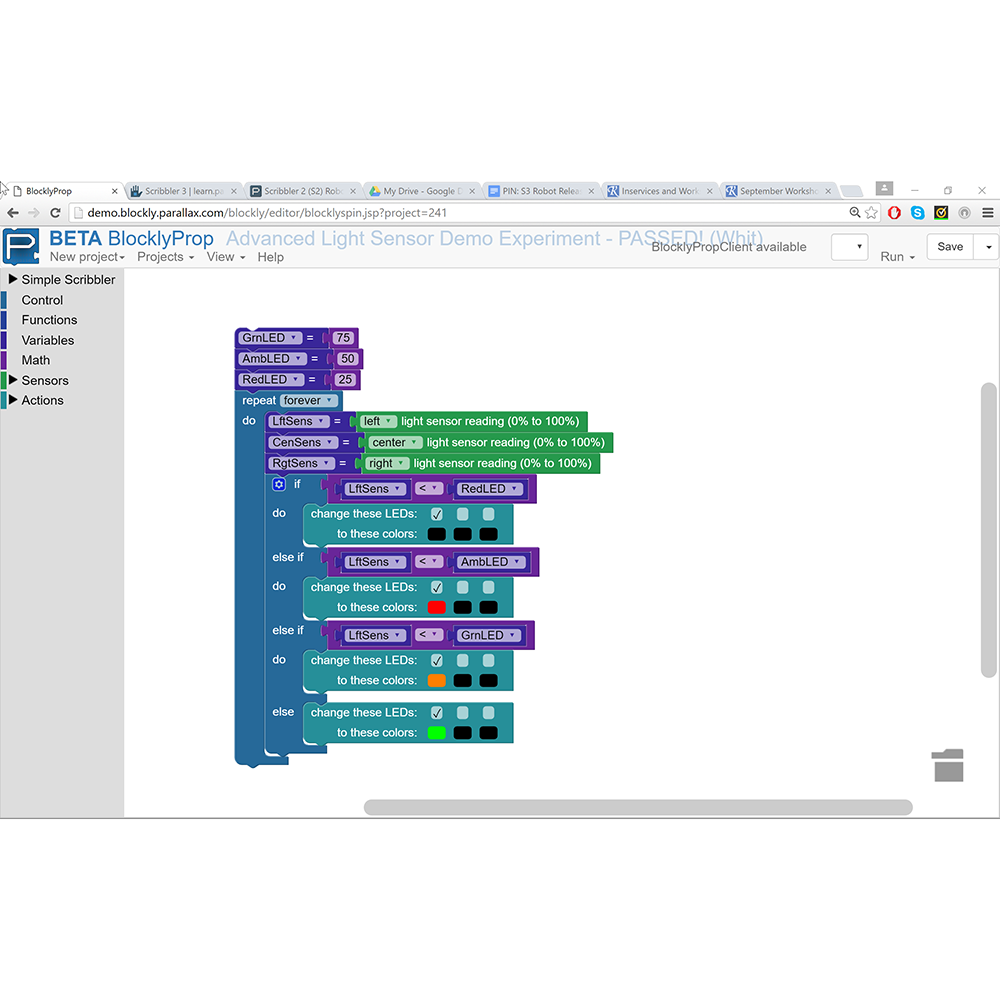This screenshot has height=1000, width=1000.
Task: Expand the Sensors category
Action: [12, 379]
